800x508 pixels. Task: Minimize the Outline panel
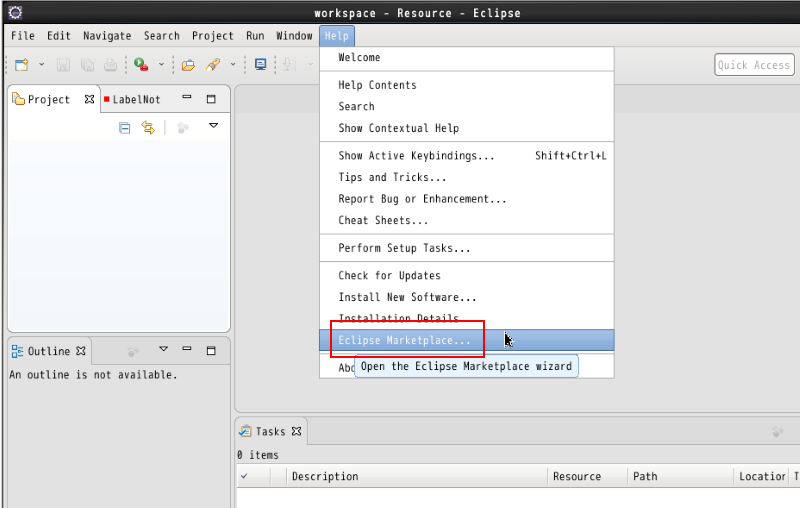(x=187, y=349)
